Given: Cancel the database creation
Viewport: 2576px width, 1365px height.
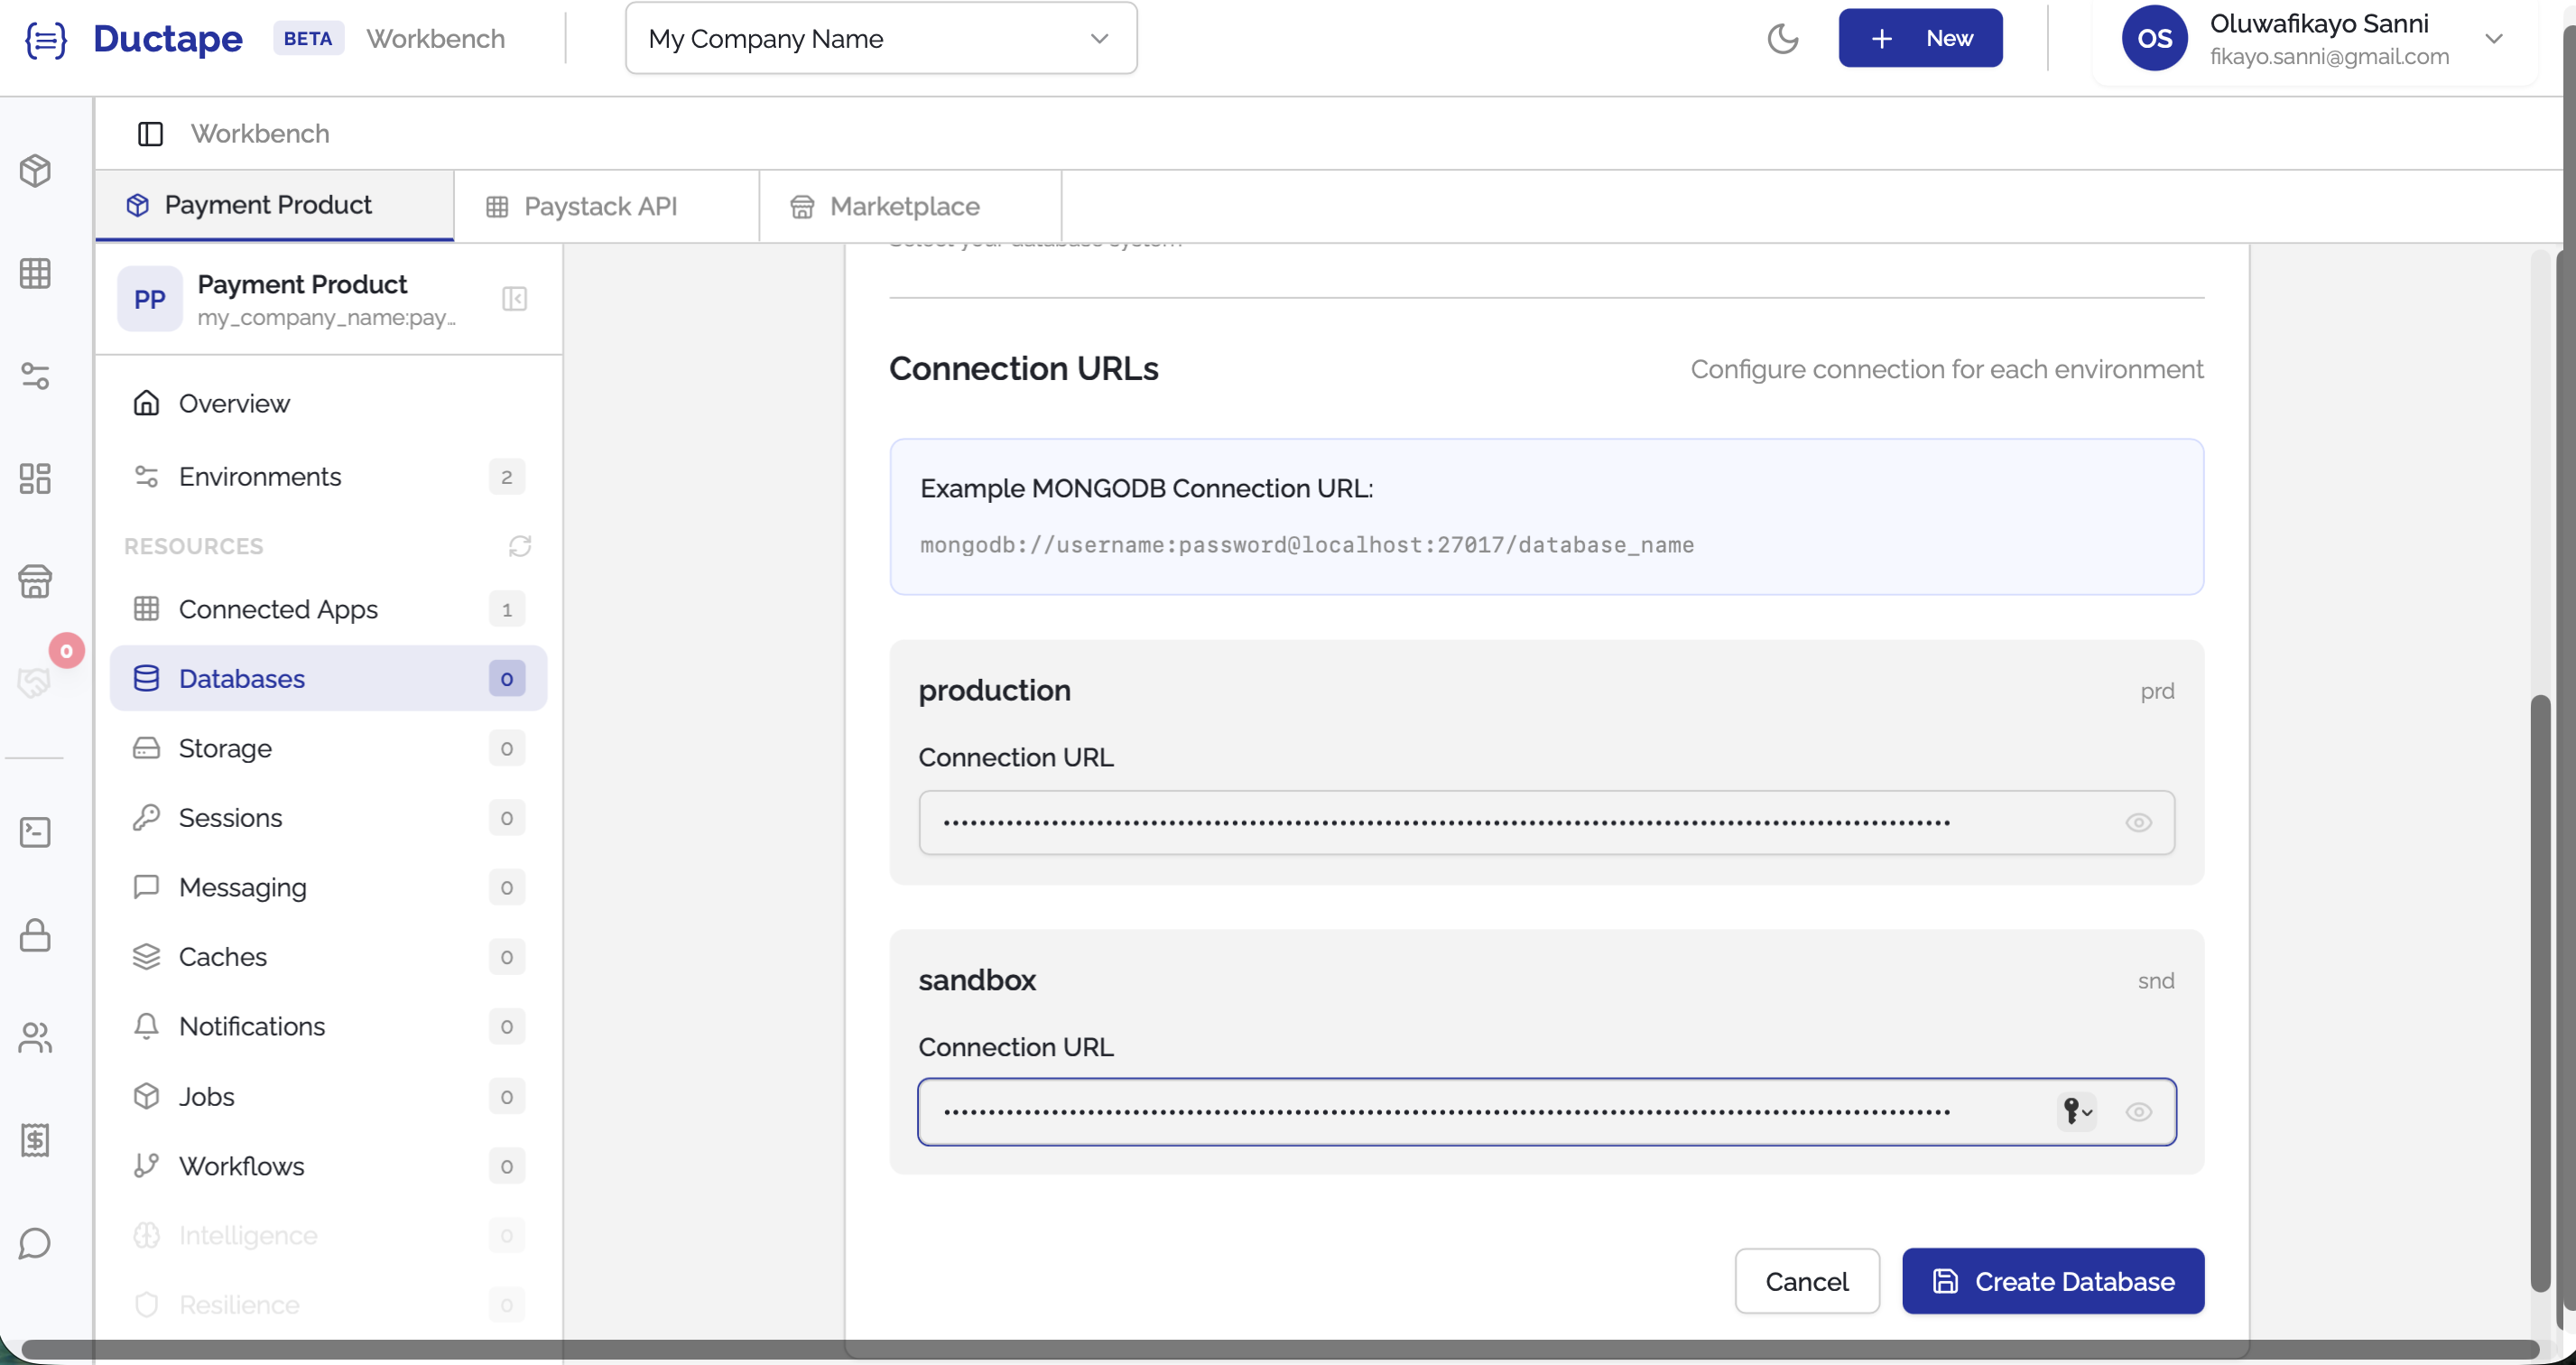Looking at the screenshot, I should click(x=1806, y=1281).
